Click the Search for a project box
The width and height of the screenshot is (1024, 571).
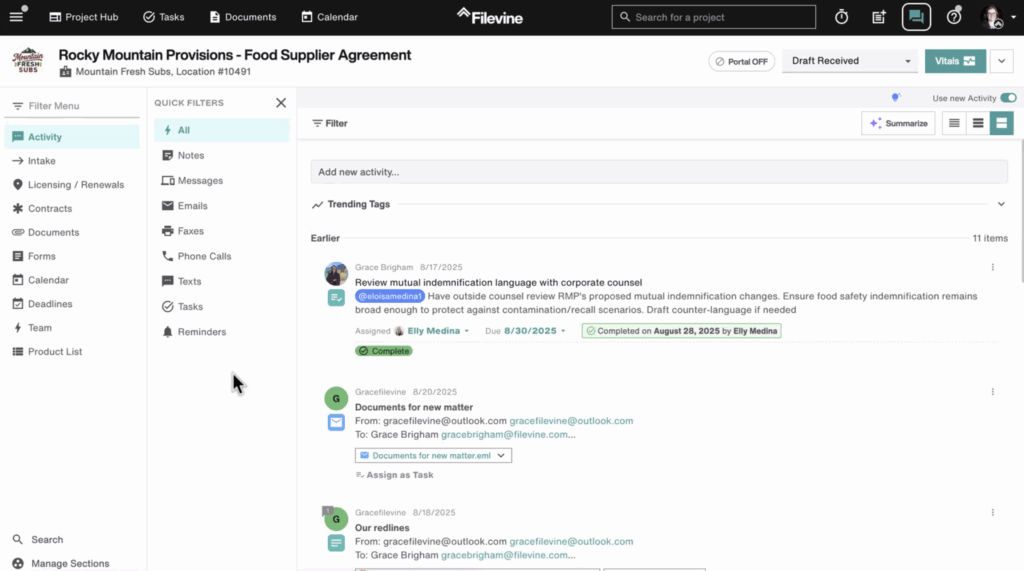click(x=714, y=17)
